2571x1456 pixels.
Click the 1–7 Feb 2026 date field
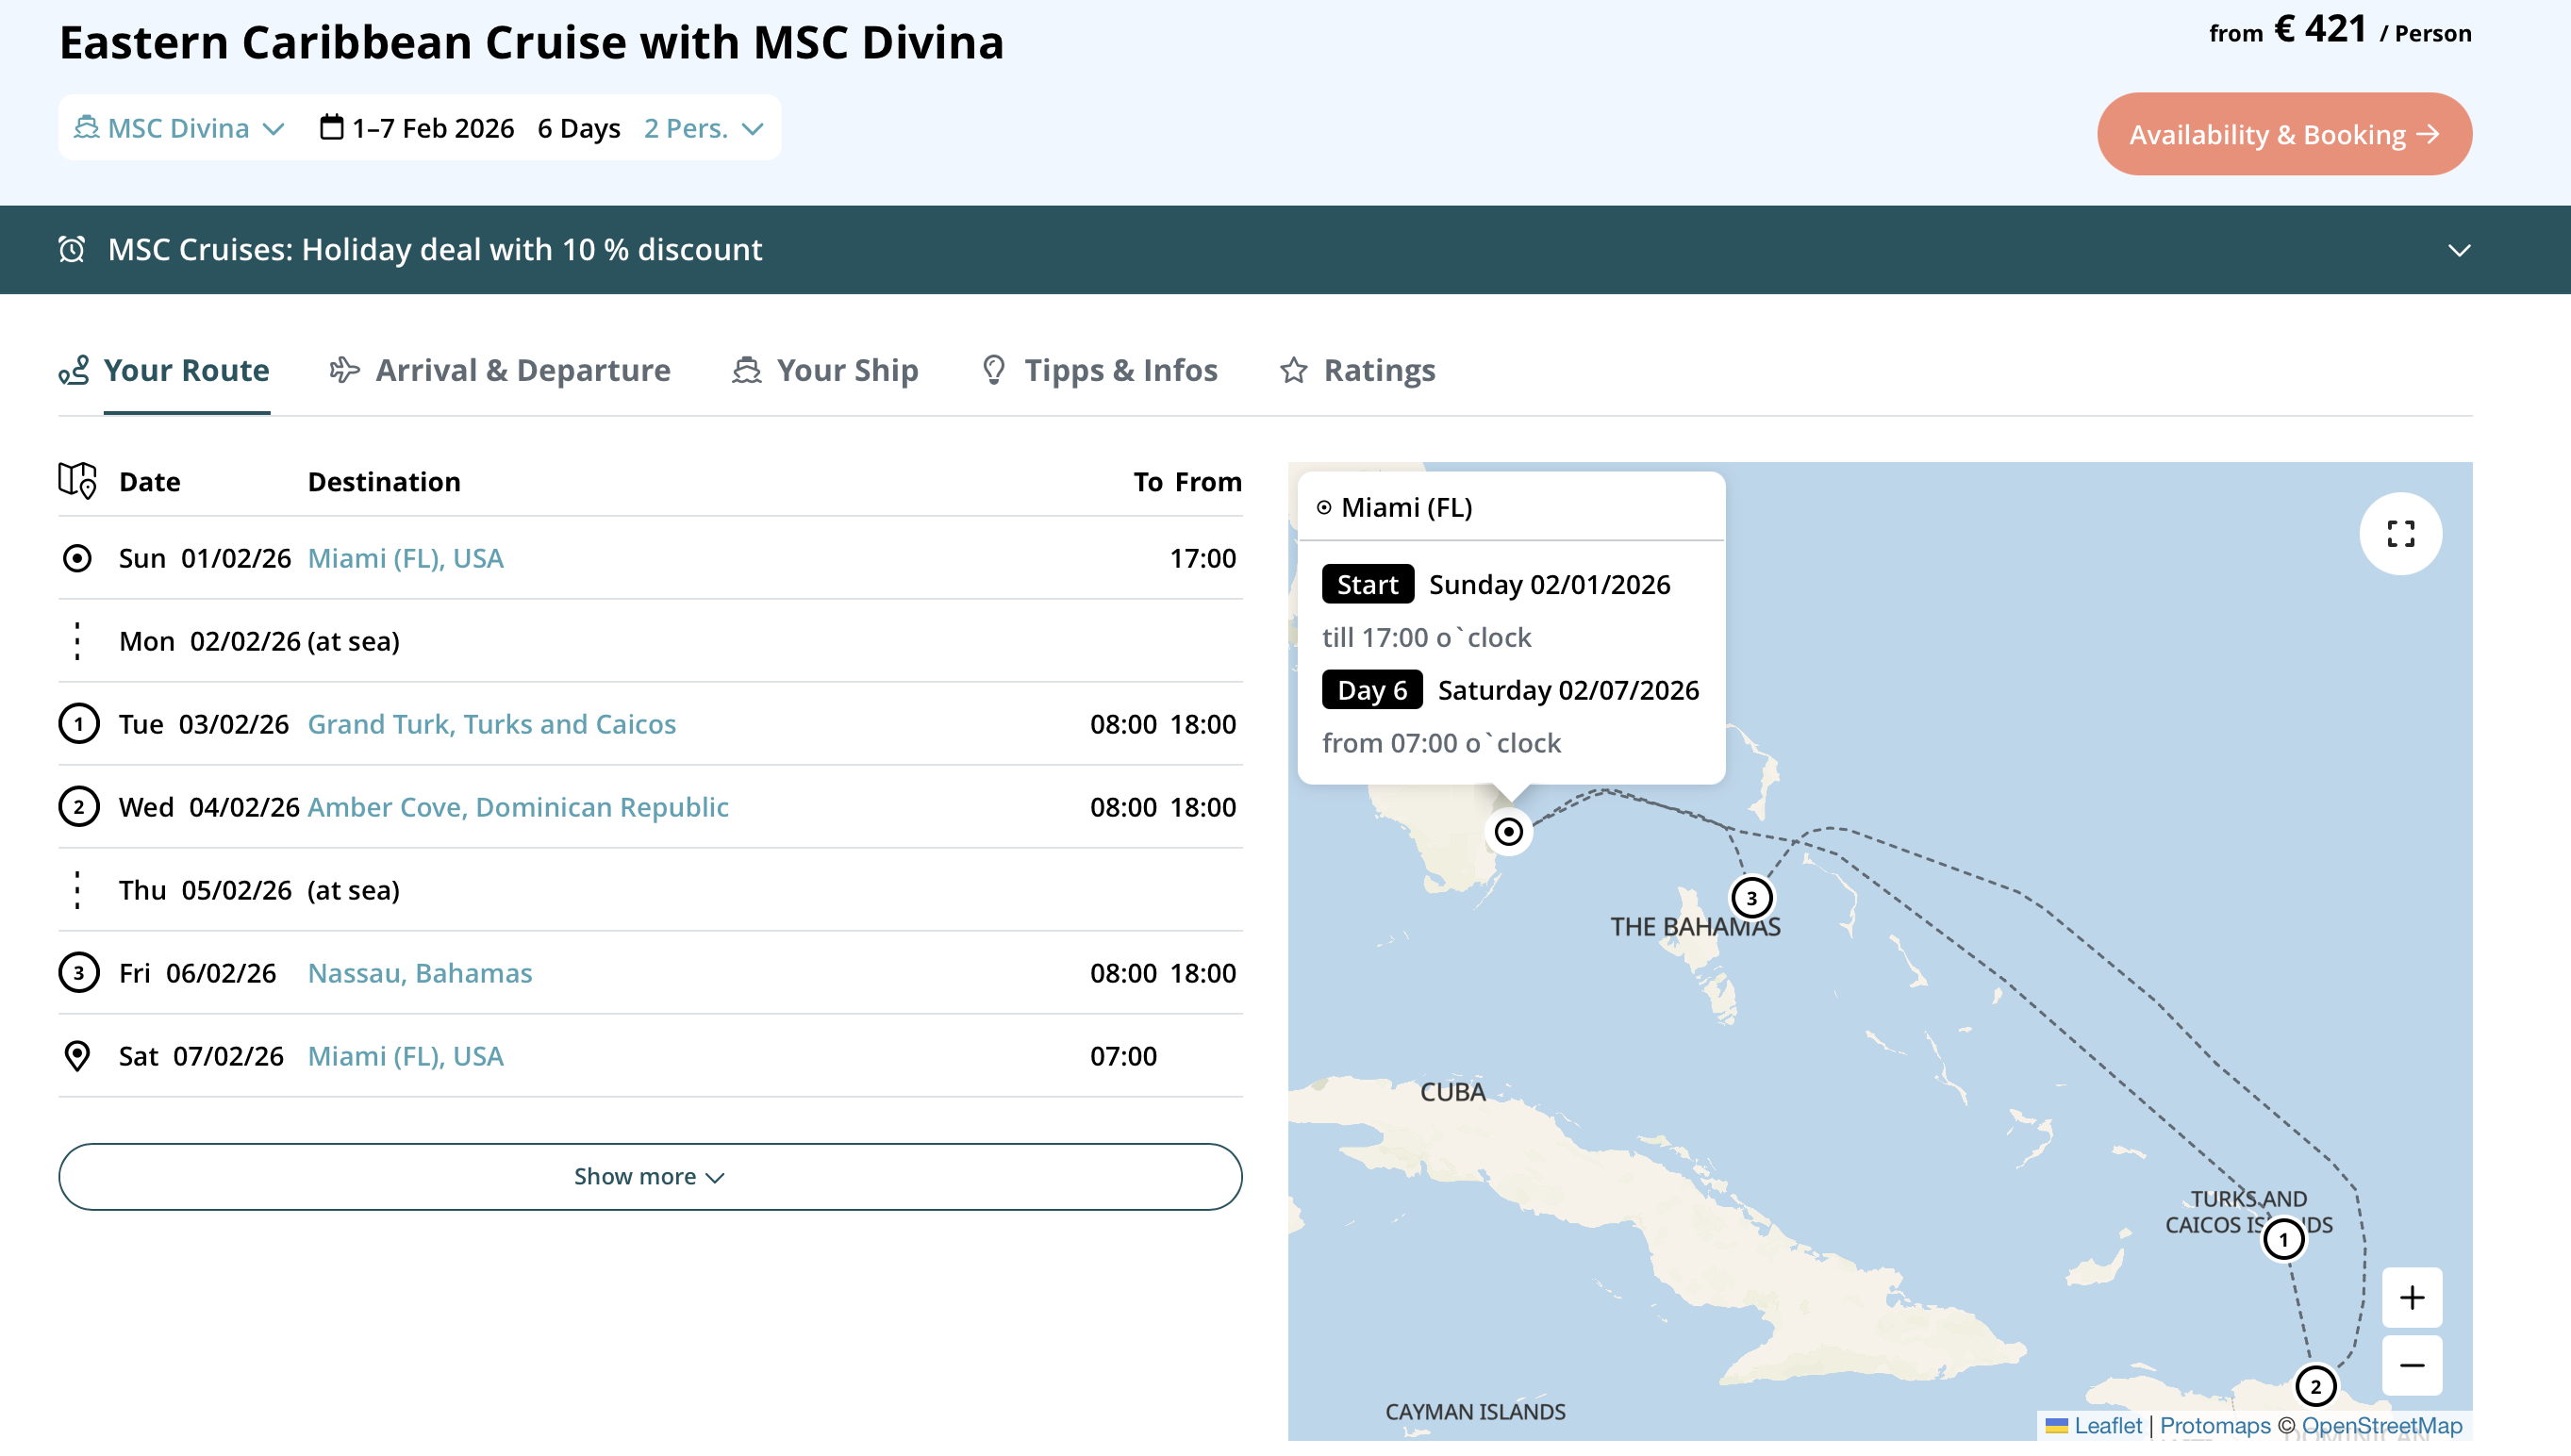[417, 128]
